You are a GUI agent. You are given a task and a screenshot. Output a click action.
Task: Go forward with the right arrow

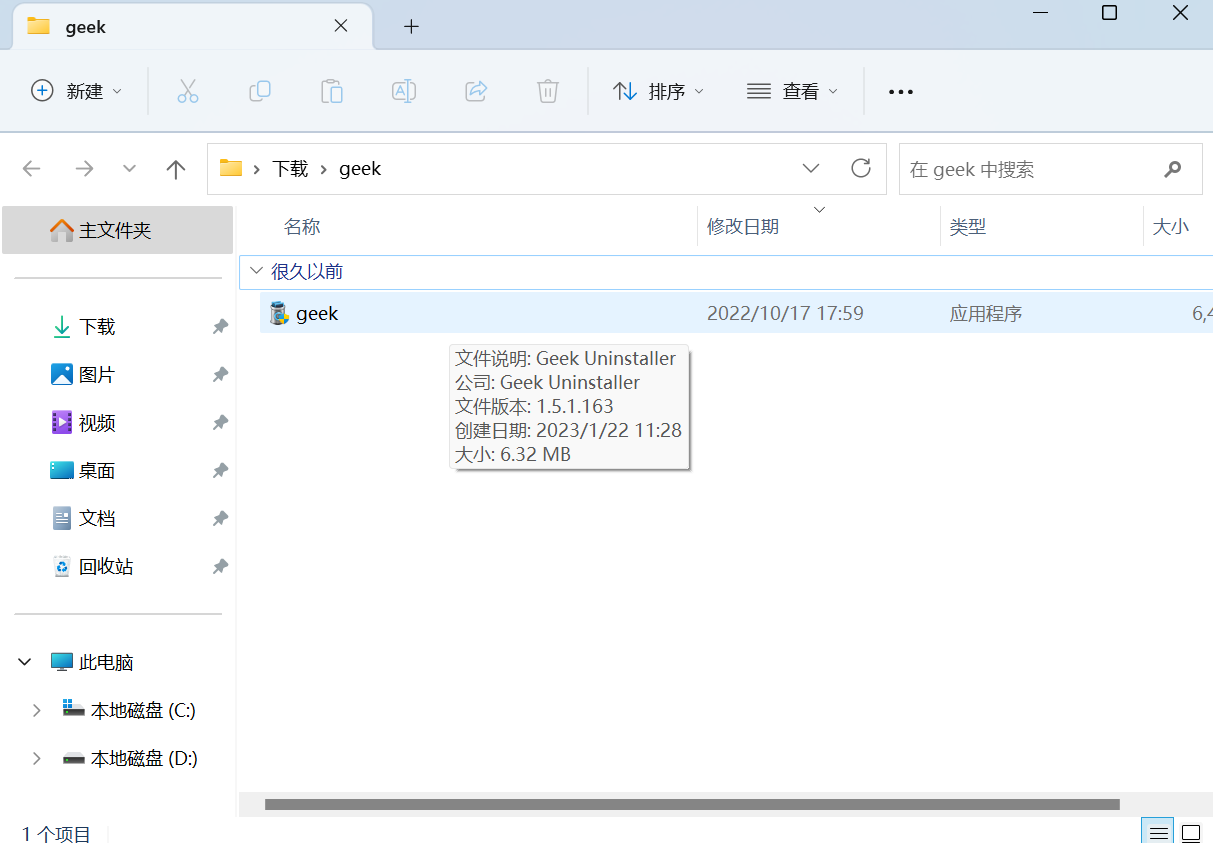84,169
